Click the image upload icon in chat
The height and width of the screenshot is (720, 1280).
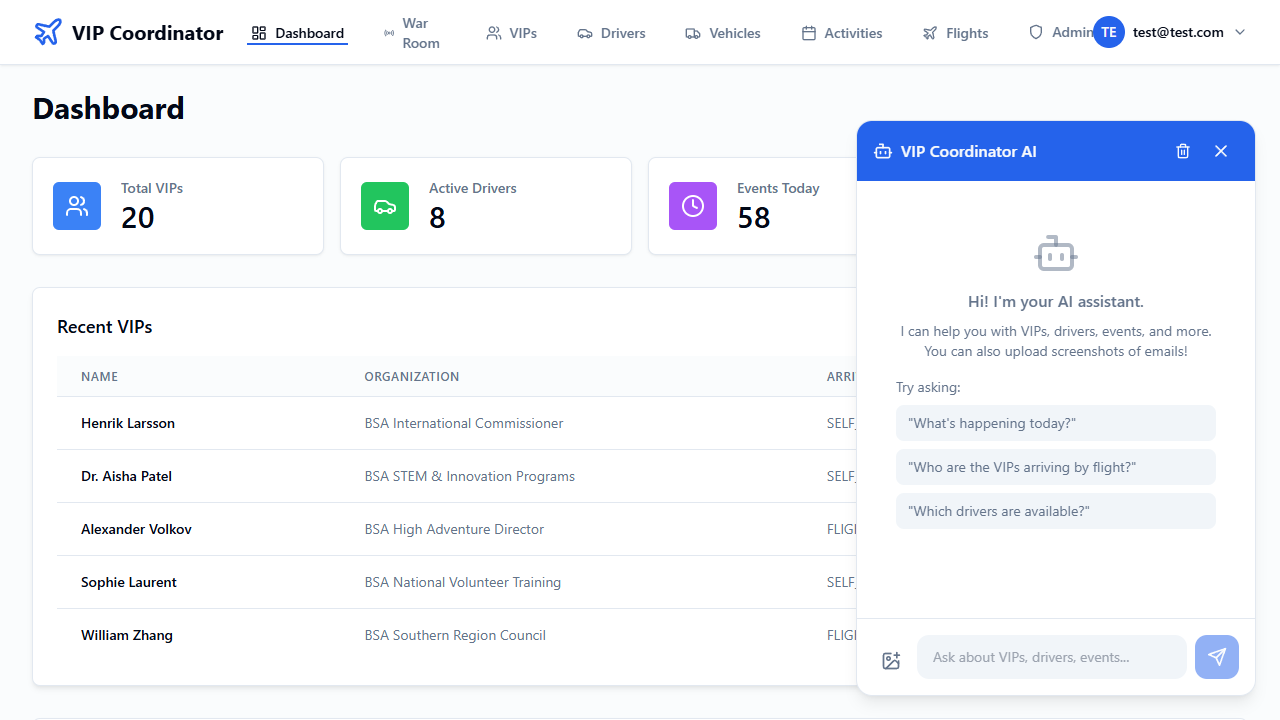coord(891,660)
